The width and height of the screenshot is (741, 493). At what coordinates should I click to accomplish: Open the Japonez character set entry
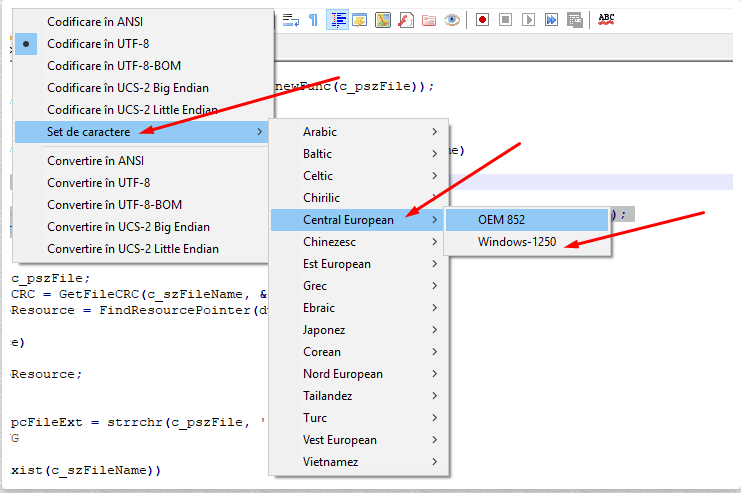359,330
